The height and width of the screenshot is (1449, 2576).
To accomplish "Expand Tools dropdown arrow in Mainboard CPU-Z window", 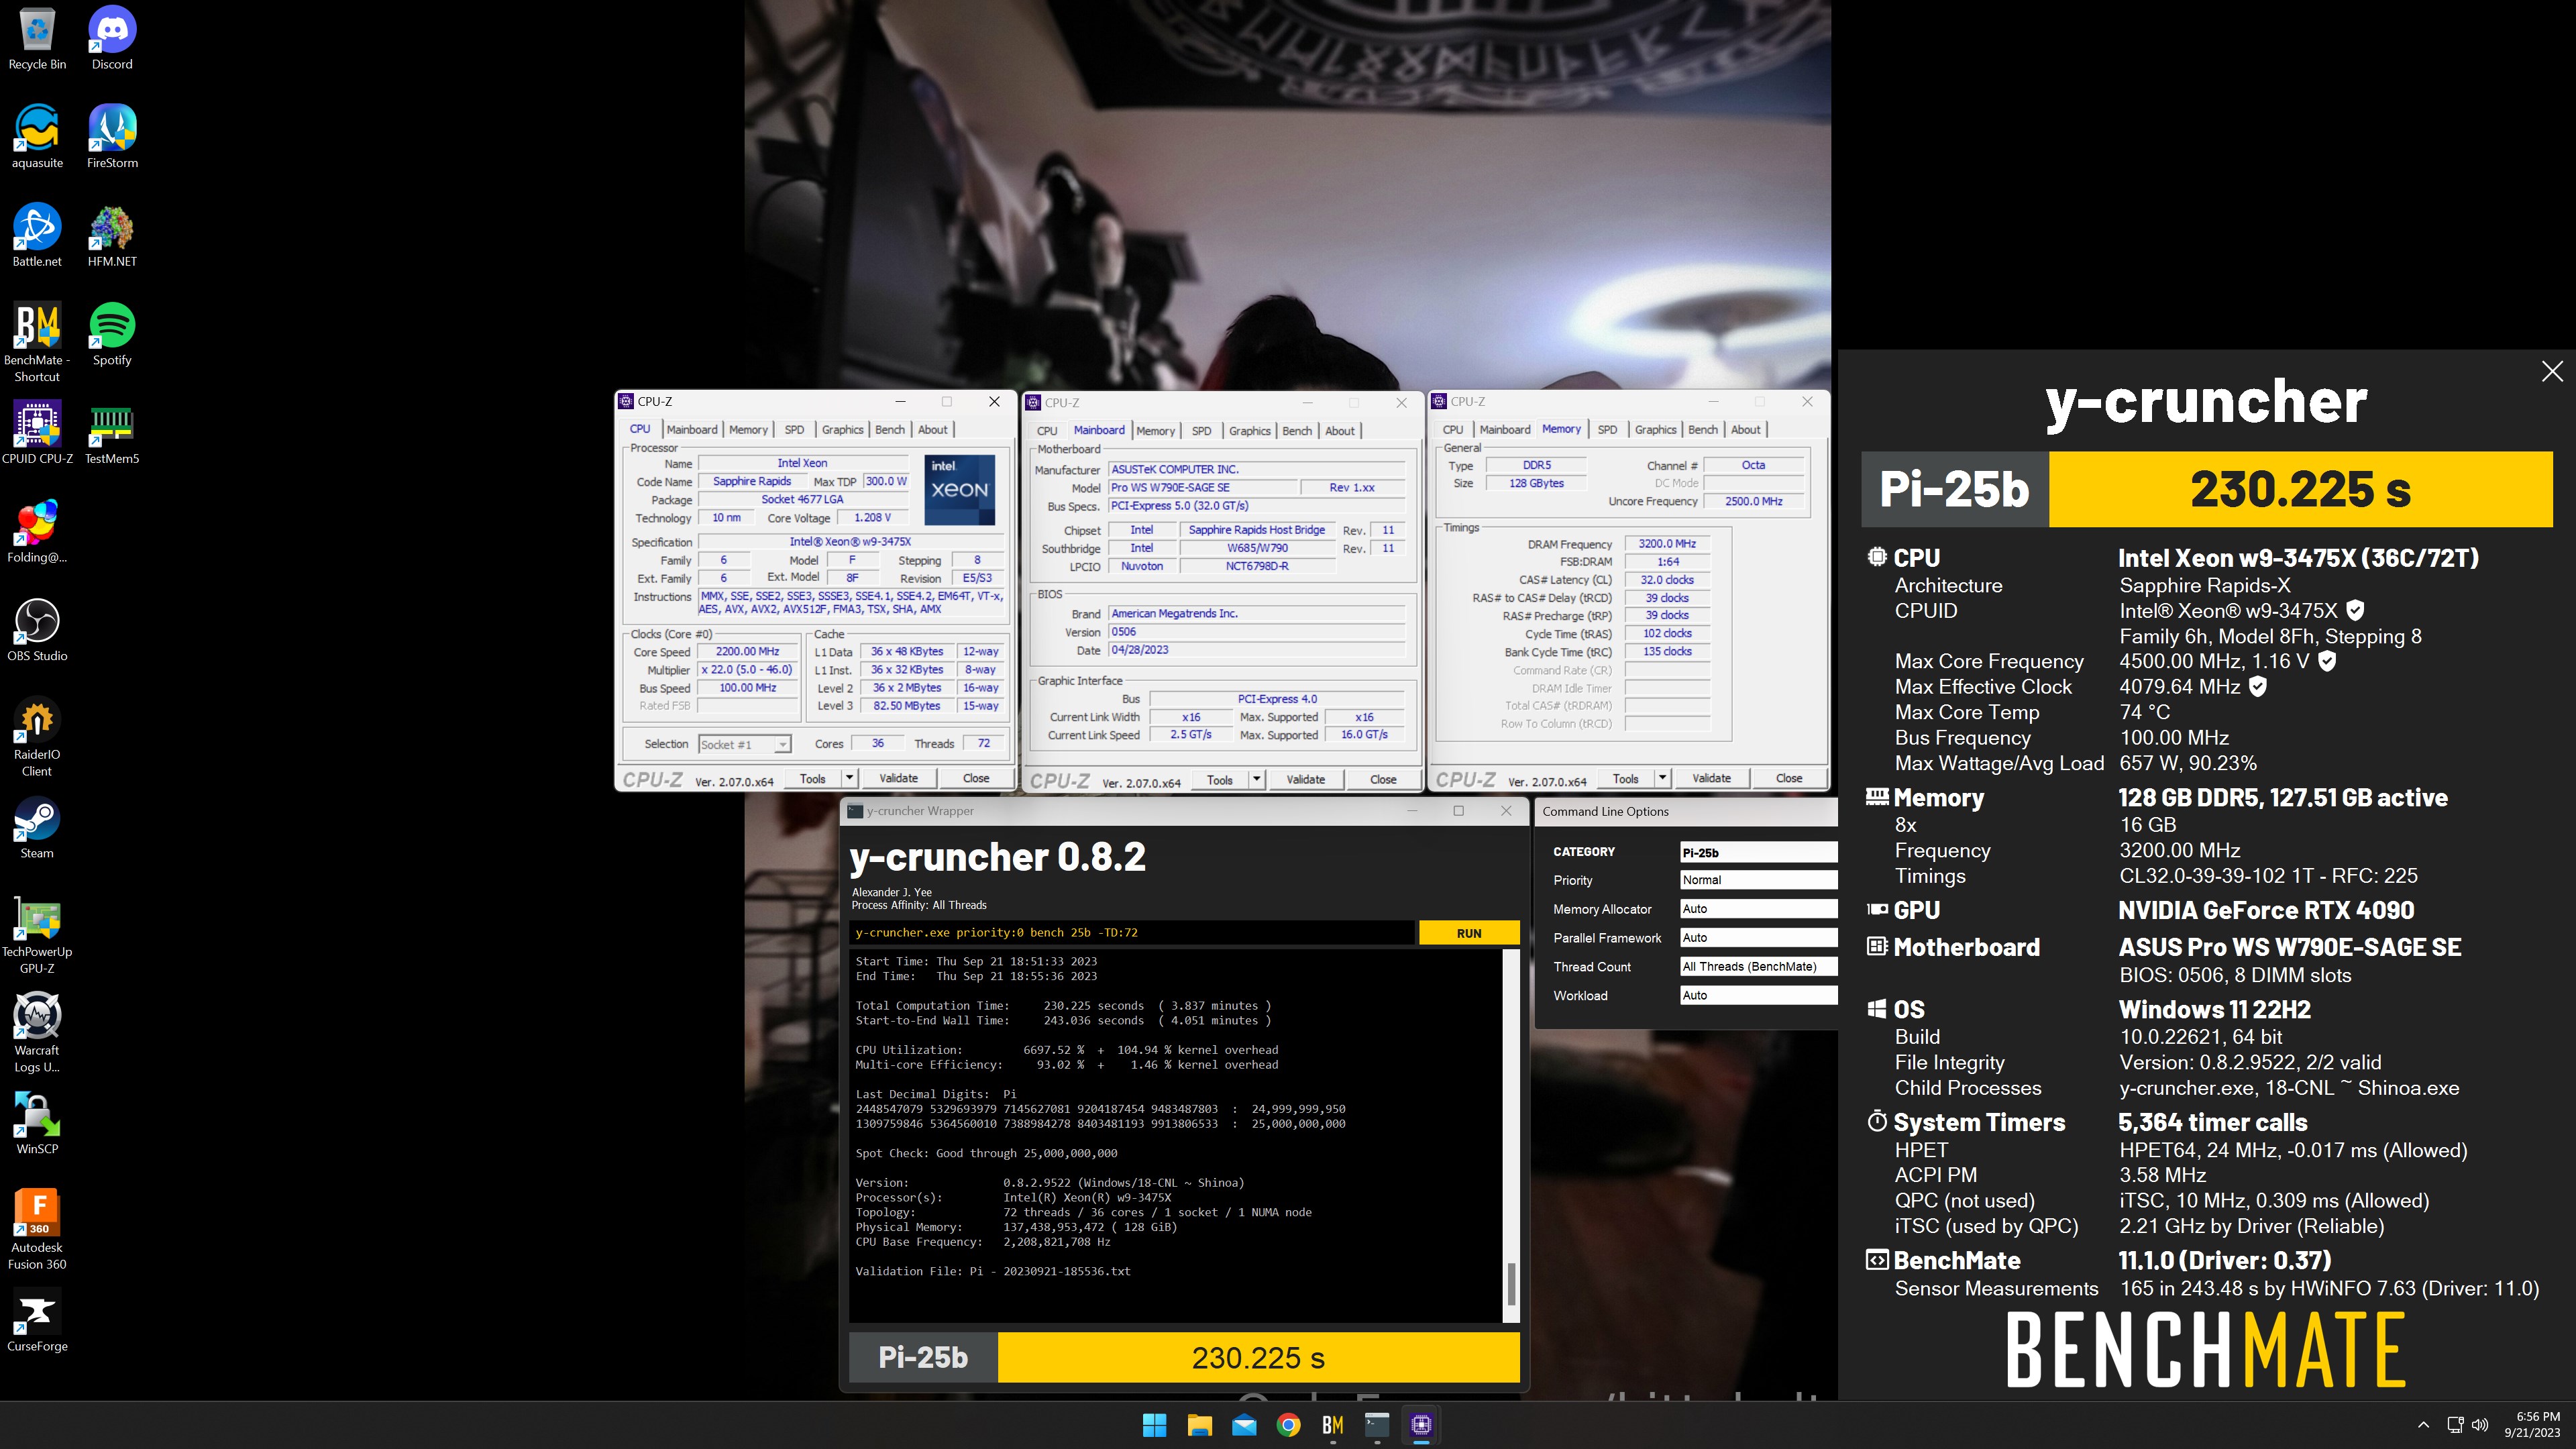I will pyautogui.click(x=1256, y=780).
